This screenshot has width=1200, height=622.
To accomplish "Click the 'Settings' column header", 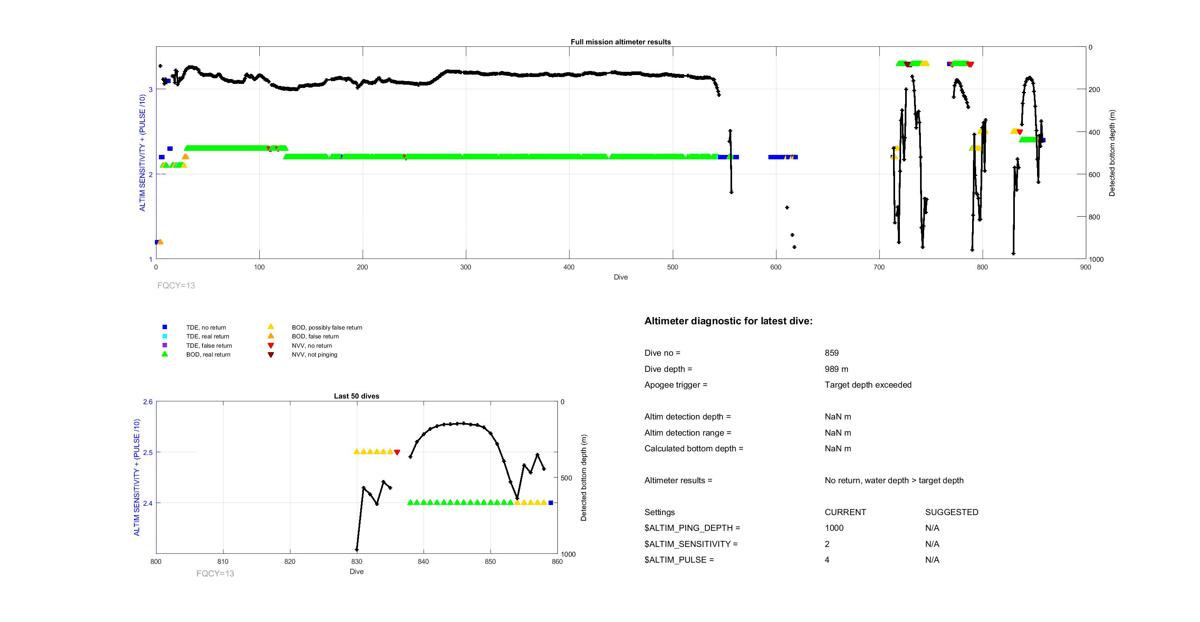I will (x=660, y=512).
